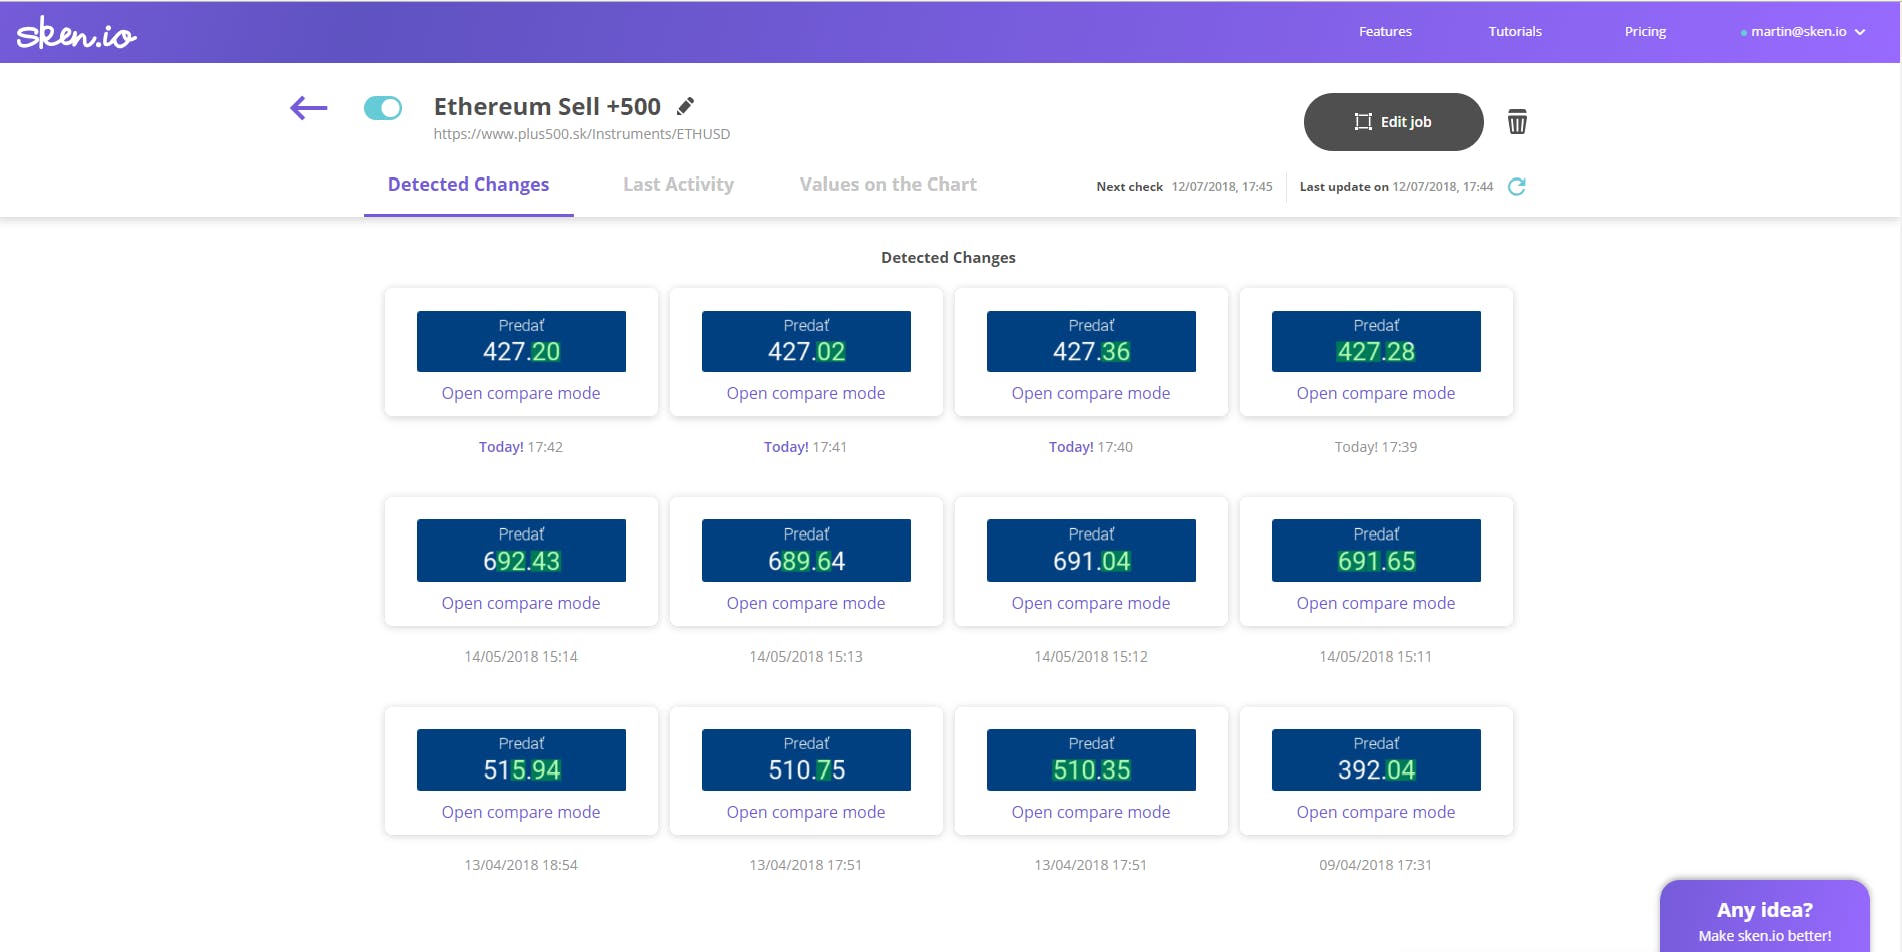Click the Edit job button
This screenshot has height=952, width=1902.
pos(1393,122)
